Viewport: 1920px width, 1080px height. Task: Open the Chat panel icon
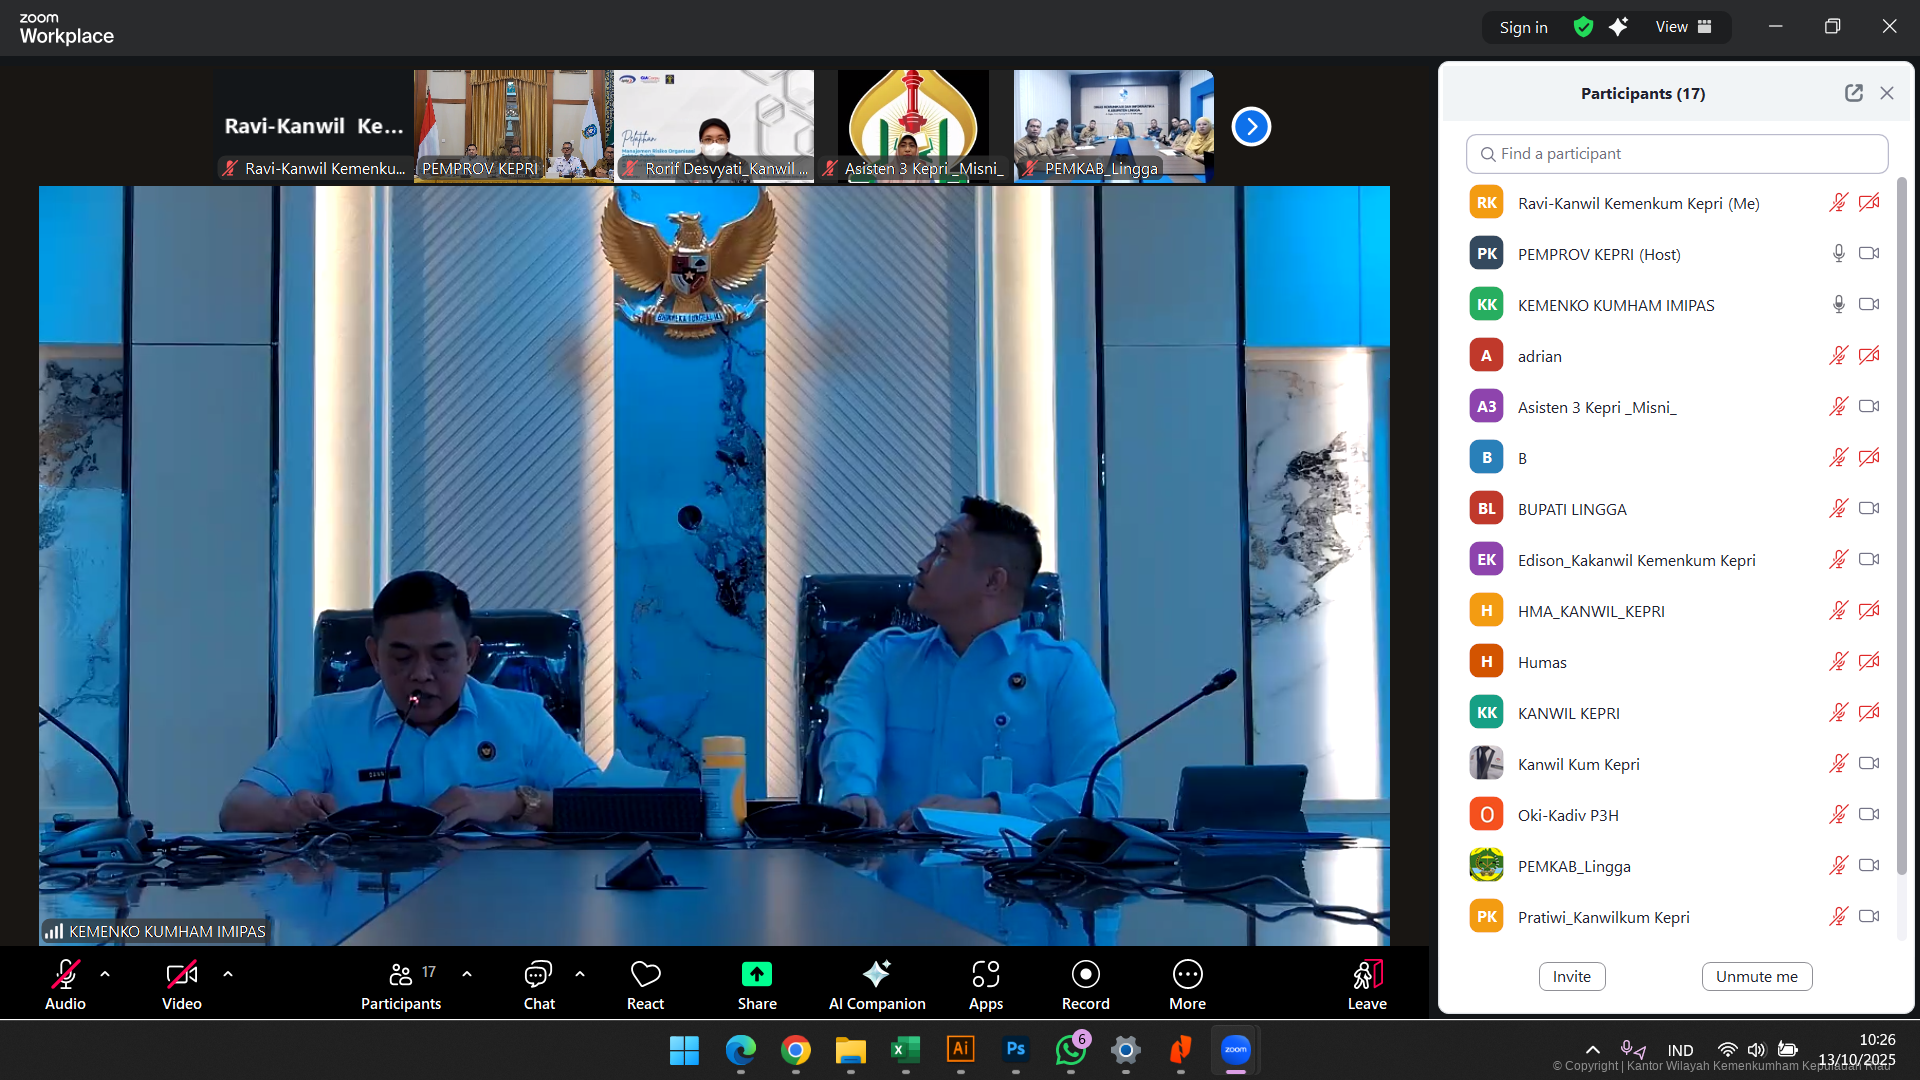pyautogui.click(x=538, y=974)
